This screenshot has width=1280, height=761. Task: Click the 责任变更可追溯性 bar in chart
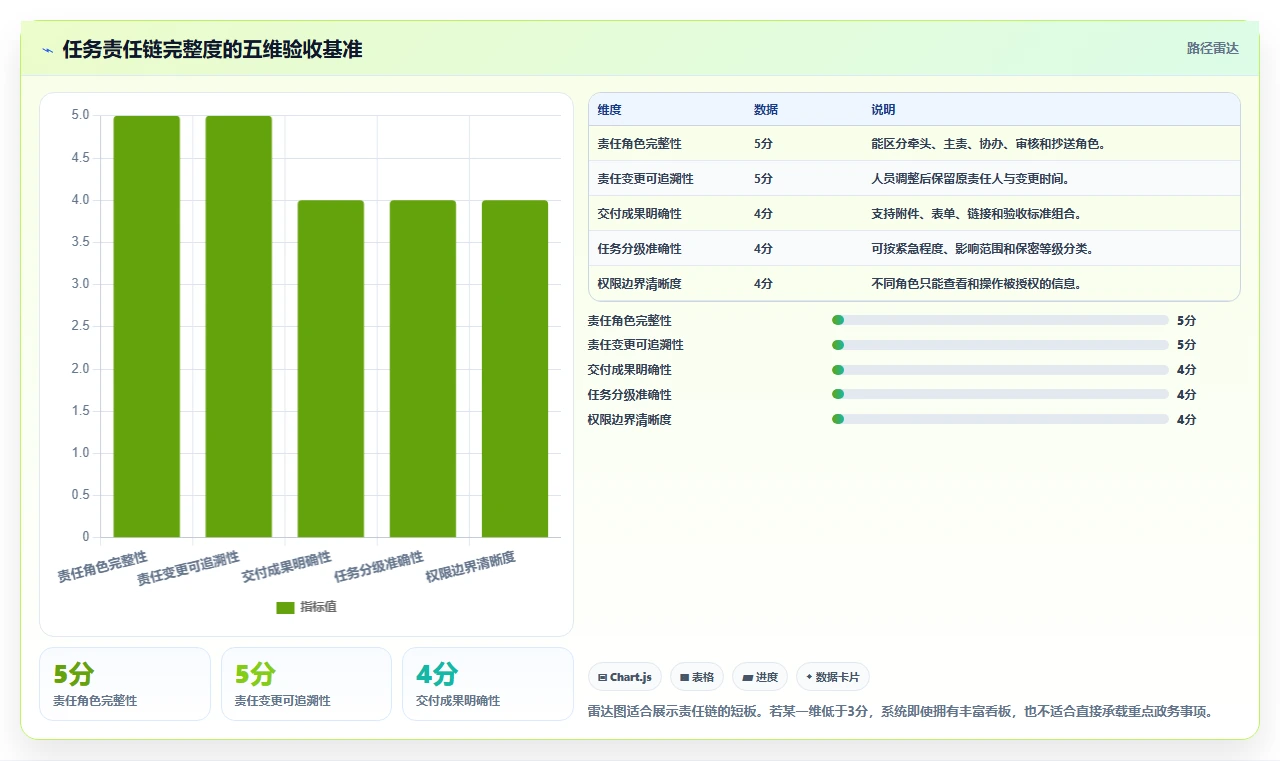point(239,326)
